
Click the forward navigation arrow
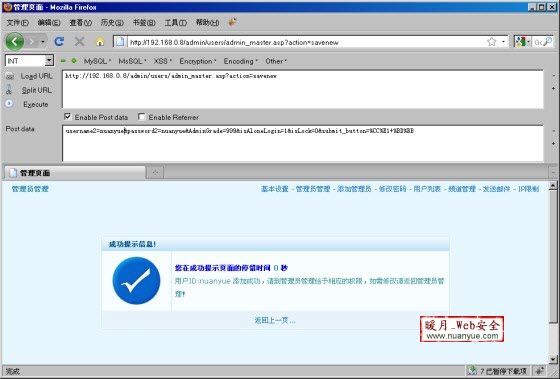(32, 42)
